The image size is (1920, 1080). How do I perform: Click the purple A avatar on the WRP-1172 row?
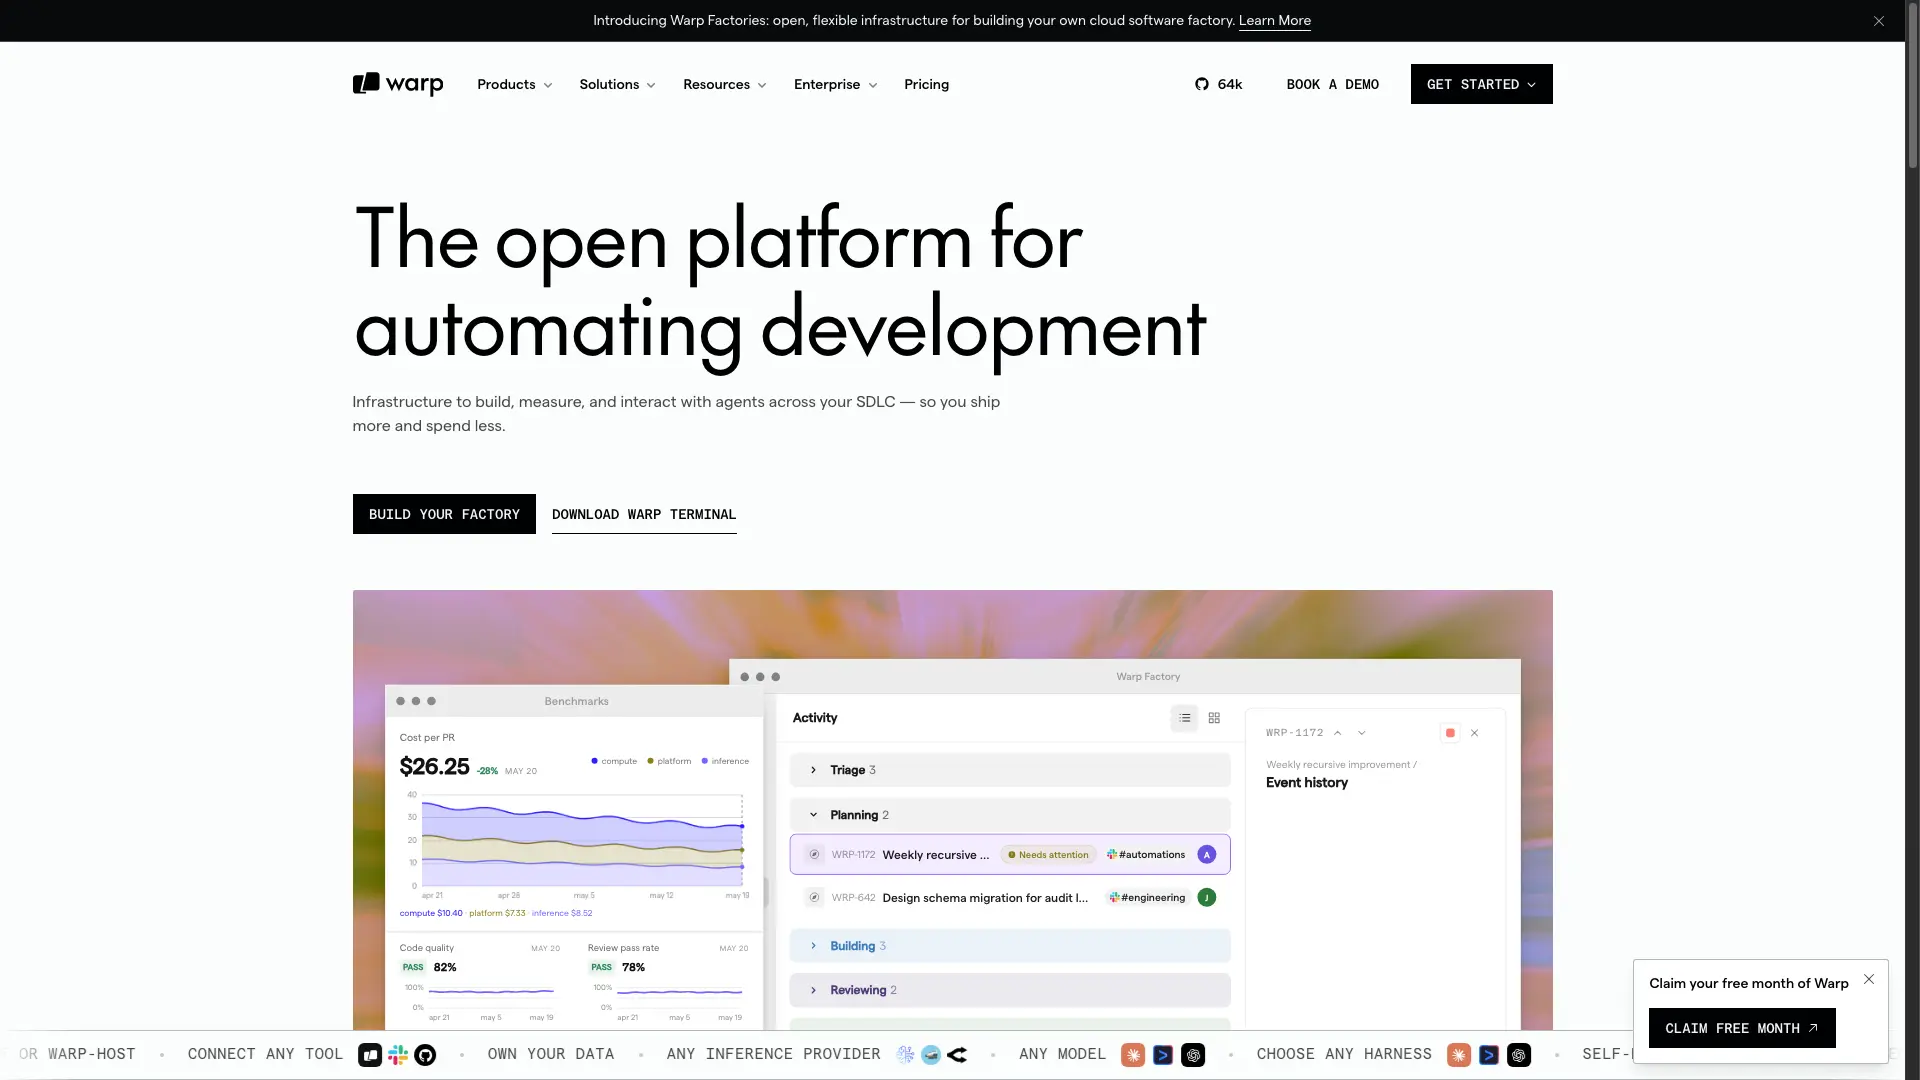[x=1207, y=855]
